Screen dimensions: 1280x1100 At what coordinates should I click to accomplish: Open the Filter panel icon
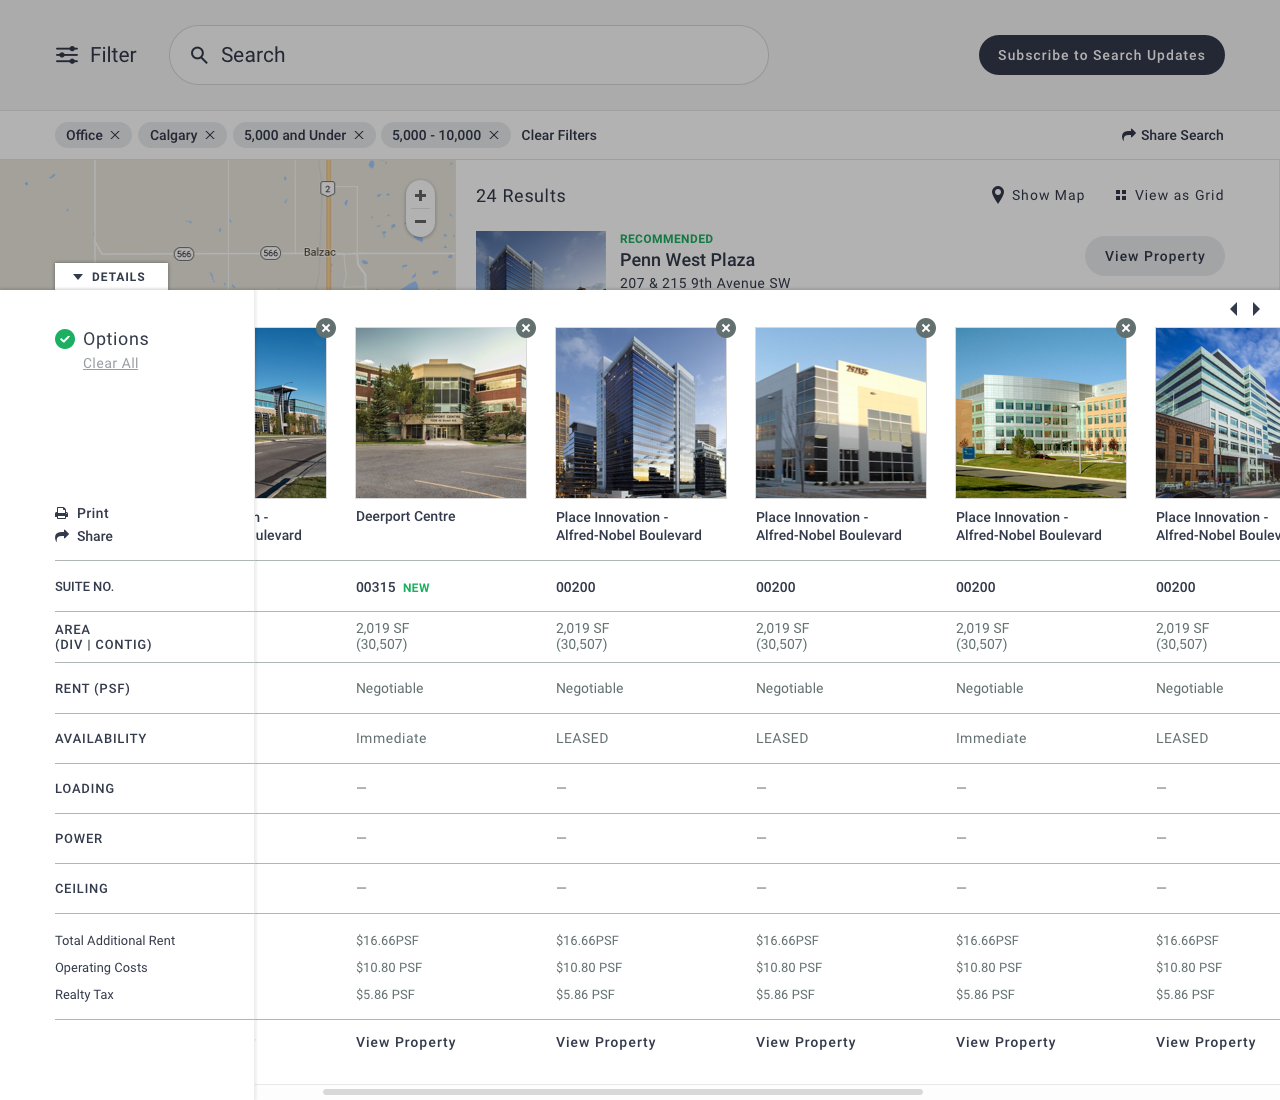(67, 55)
